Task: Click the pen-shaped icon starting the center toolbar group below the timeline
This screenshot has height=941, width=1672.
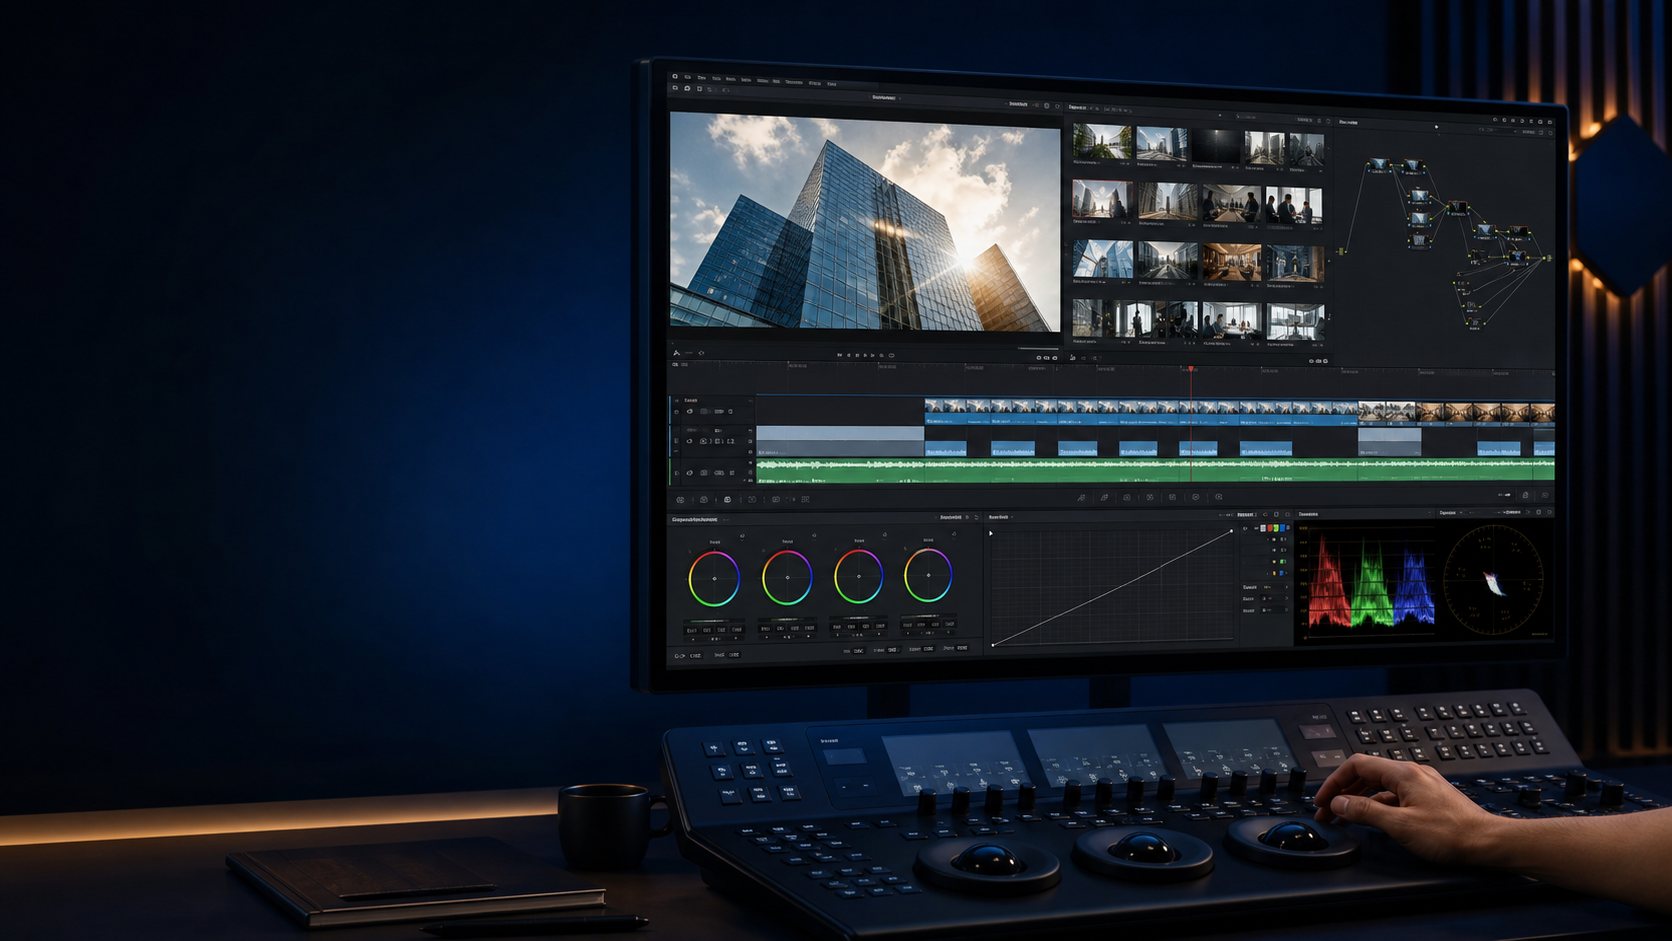Action: click(x=1081, y=498)
